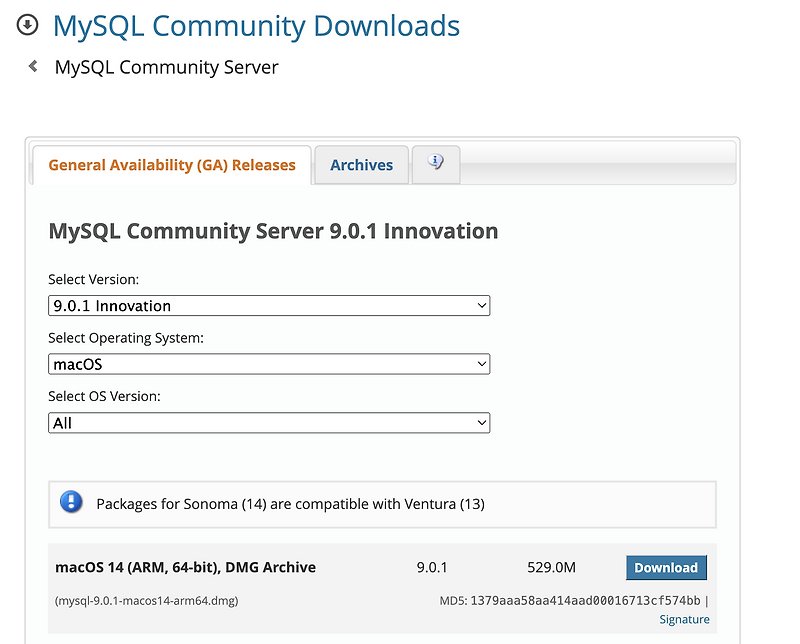Viewport: 800px width, 644px height.
Task: Click the back chevron before MySQL Community Server
Action: [31, 66]
